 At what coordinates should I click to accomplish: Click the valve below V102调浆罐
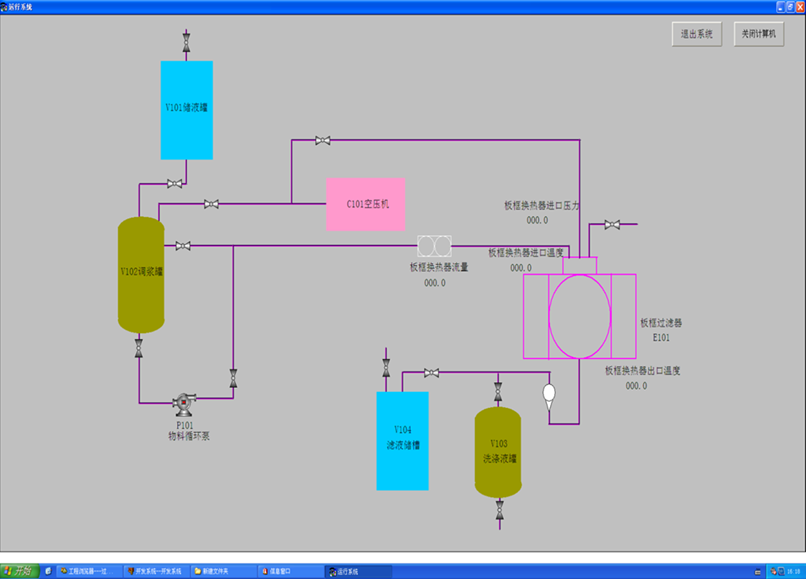click(x=139, y=348)
